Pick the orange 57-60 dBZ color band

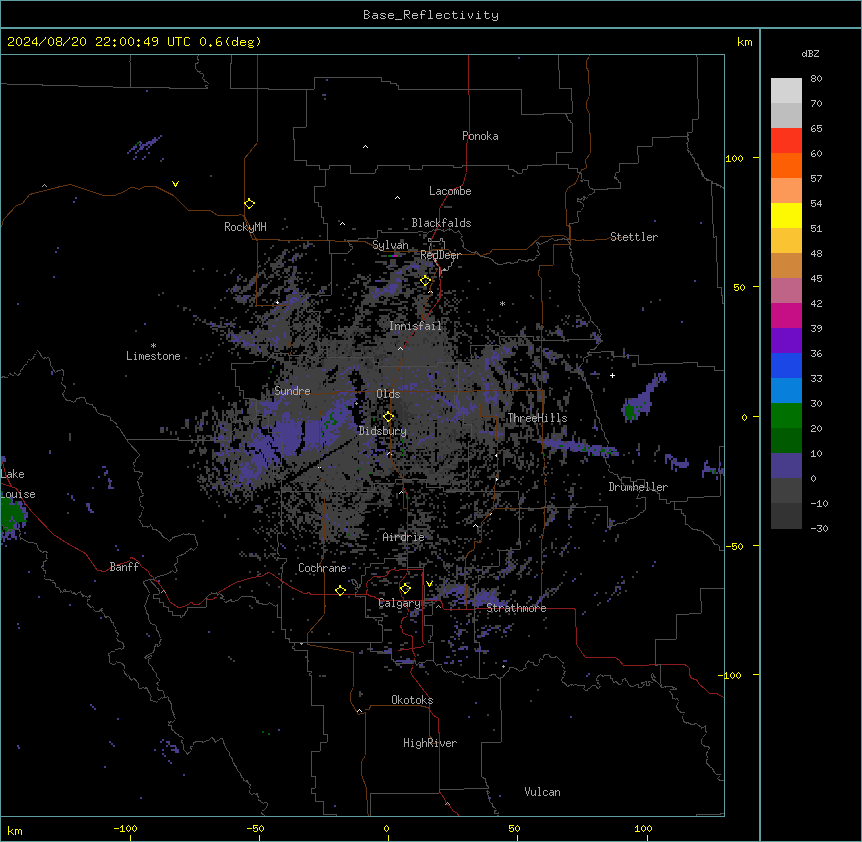pos(786,165)
